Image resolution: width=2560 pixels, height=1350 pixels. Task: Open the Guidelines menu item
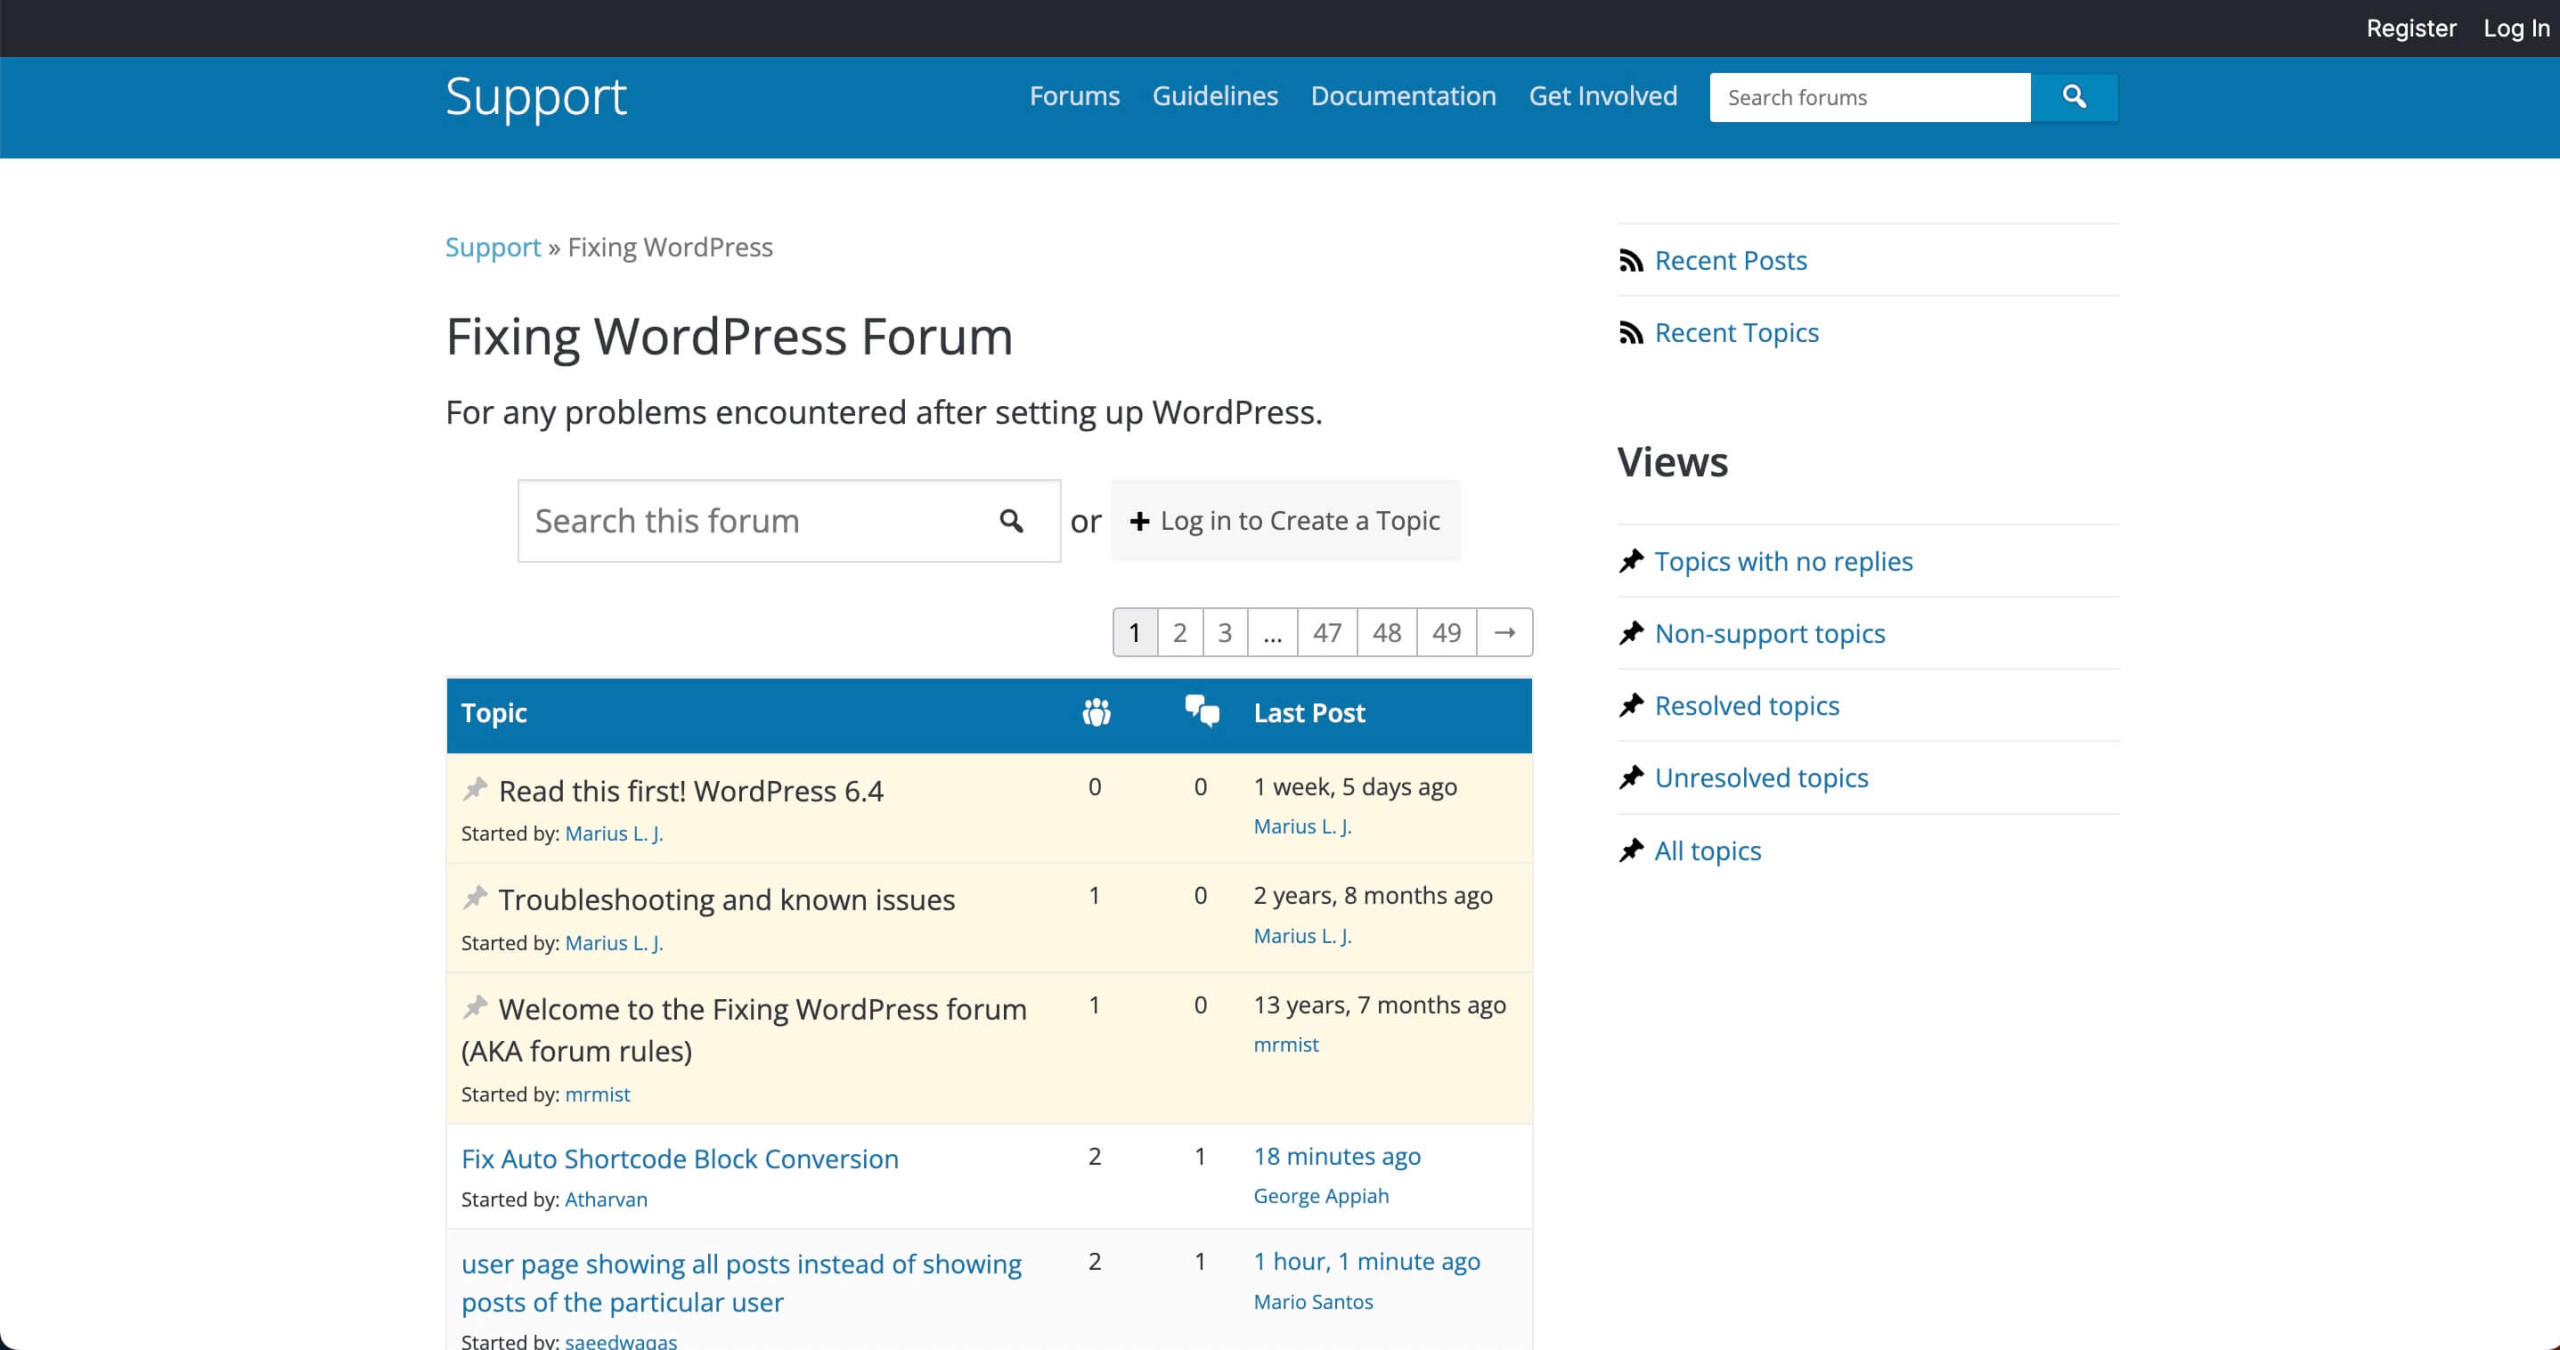click(1215, 96)
